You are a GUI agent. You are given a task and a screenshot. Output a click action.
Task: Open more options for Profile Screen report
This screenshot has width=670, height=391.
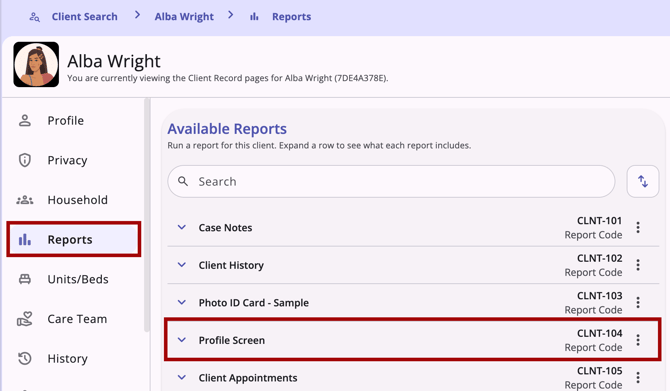coord(638,340)
